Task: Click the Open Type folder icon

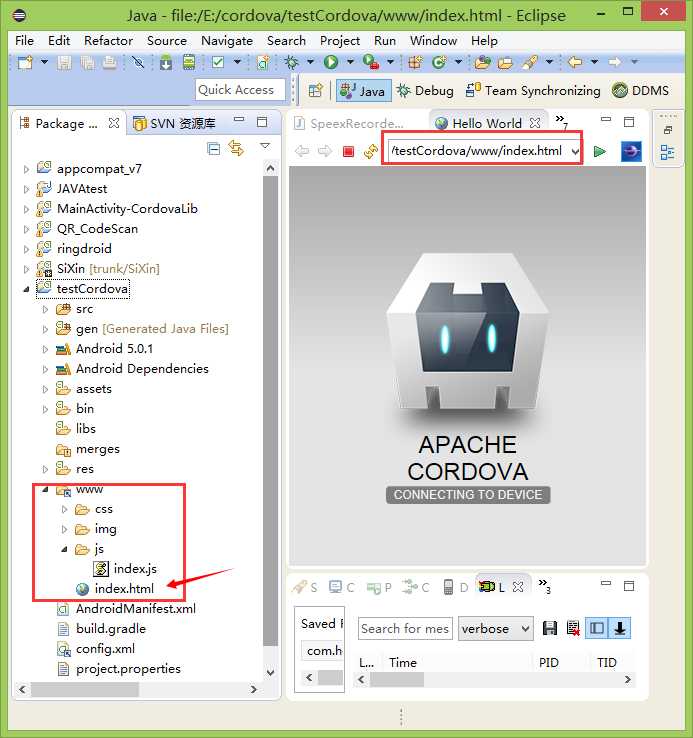Action: tap(483, 62)
